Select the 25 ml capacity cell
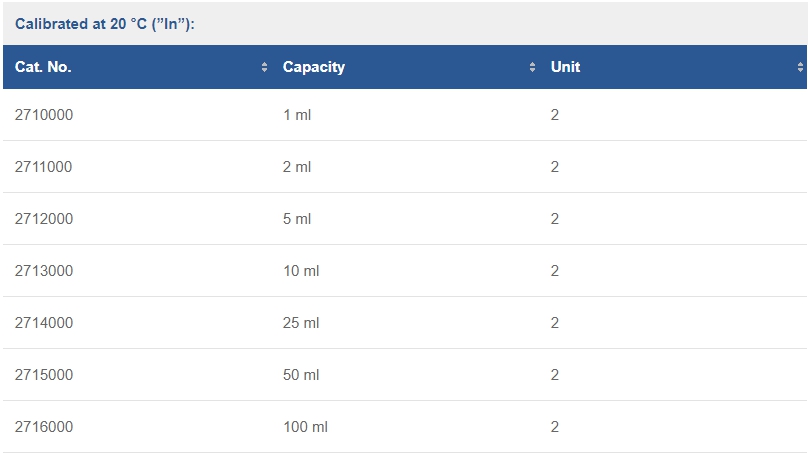808x455 pixels. coord(301,323)
